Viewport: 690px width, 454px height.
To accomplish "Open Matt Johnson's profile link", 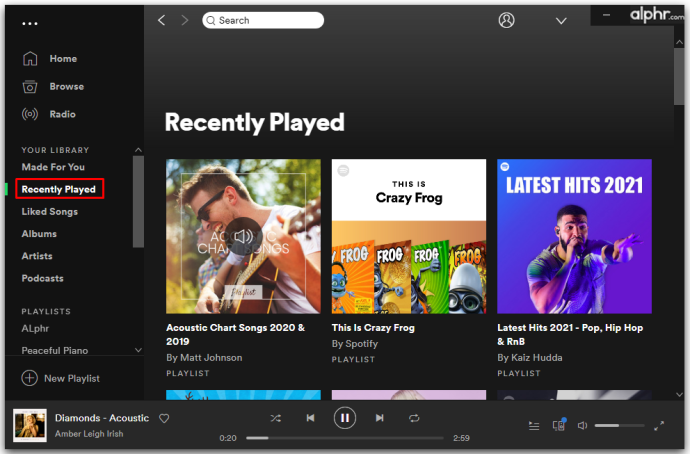I will [211, 358].
